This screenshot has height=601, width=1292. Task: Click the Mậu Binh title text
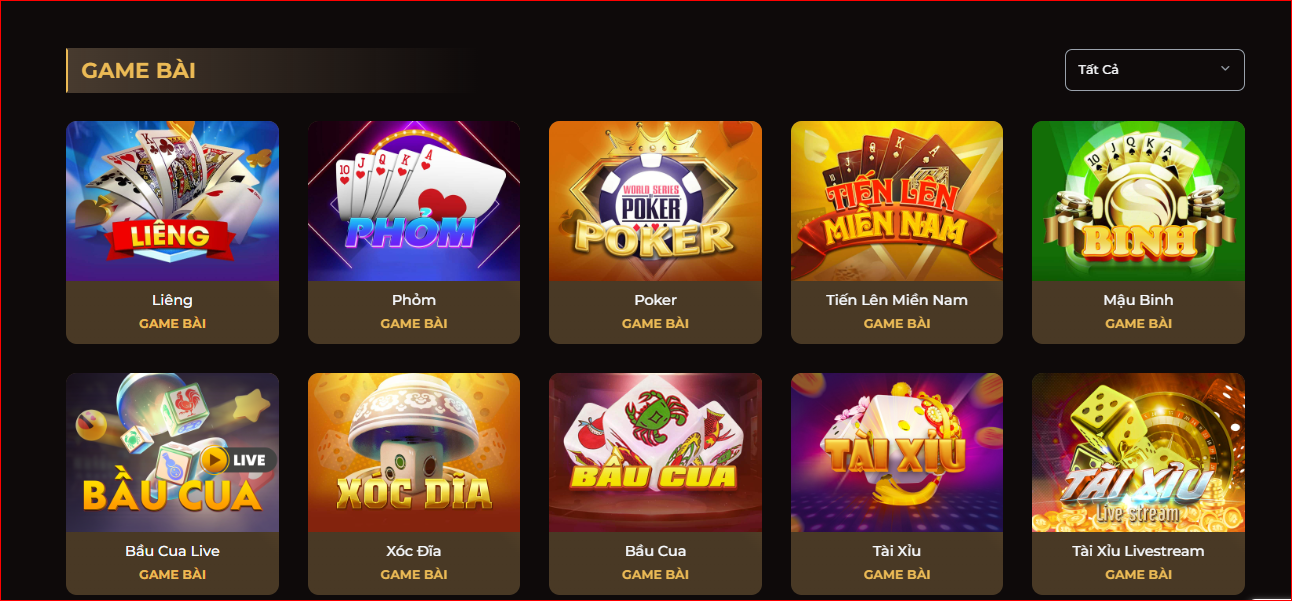(1138, 300)
